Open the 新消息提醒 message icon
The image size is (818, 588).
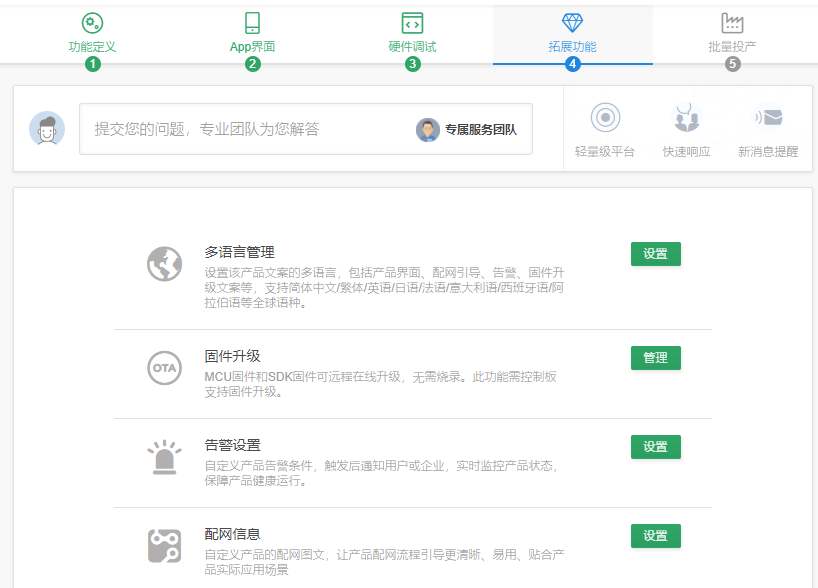click(766, 116)
